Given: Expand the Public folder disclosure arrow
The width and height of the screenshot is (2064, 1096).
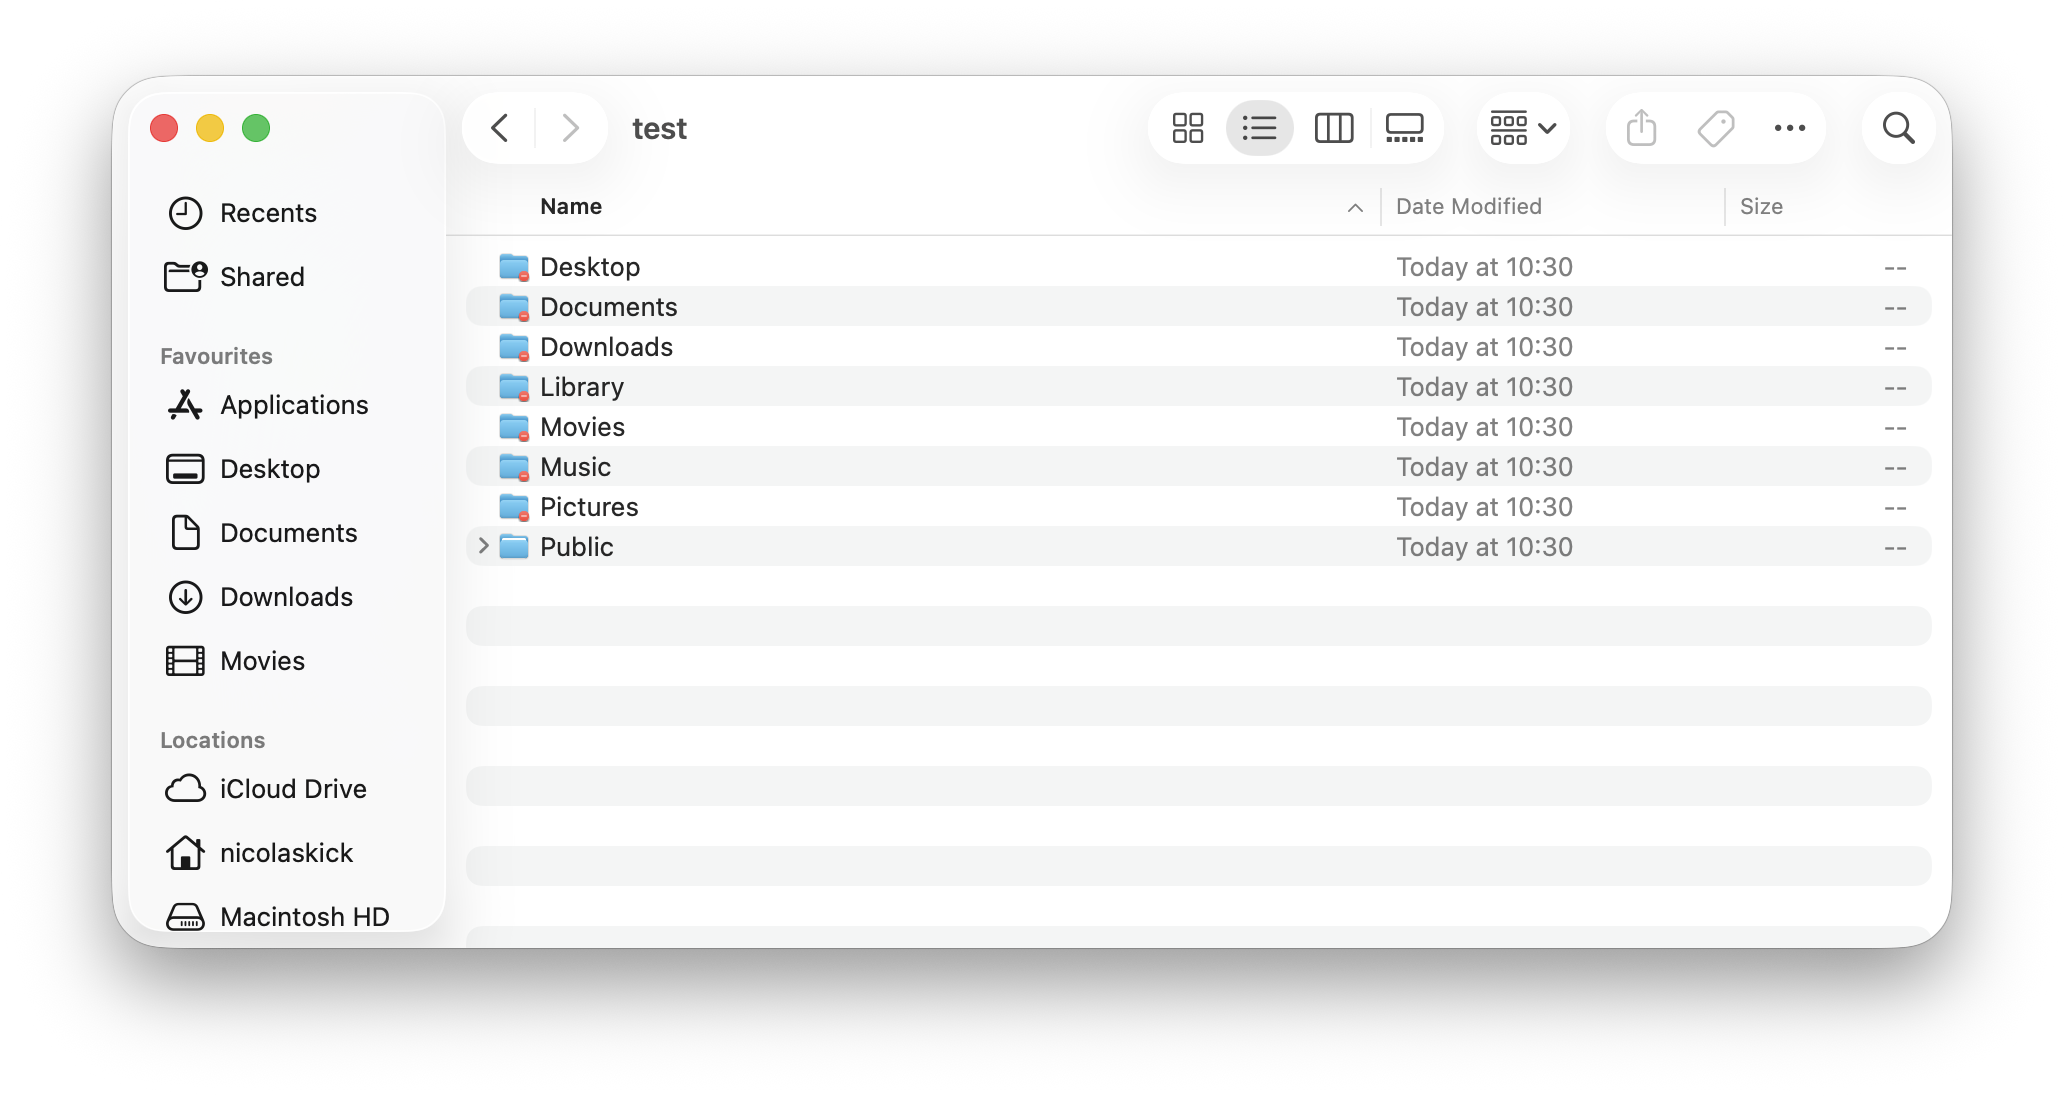Looking at the screenshot, I should 483,546.
